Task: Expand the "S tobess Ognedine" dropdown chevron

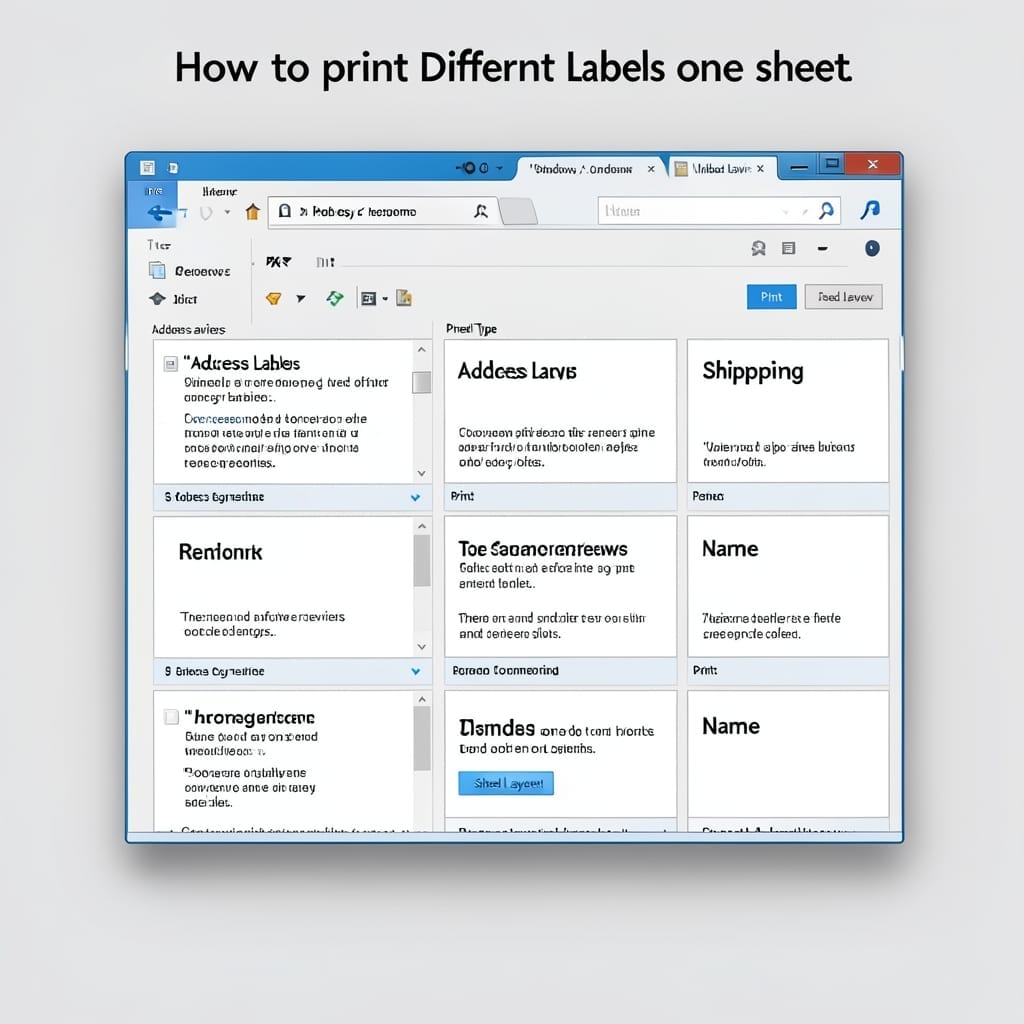Action: 415,498
